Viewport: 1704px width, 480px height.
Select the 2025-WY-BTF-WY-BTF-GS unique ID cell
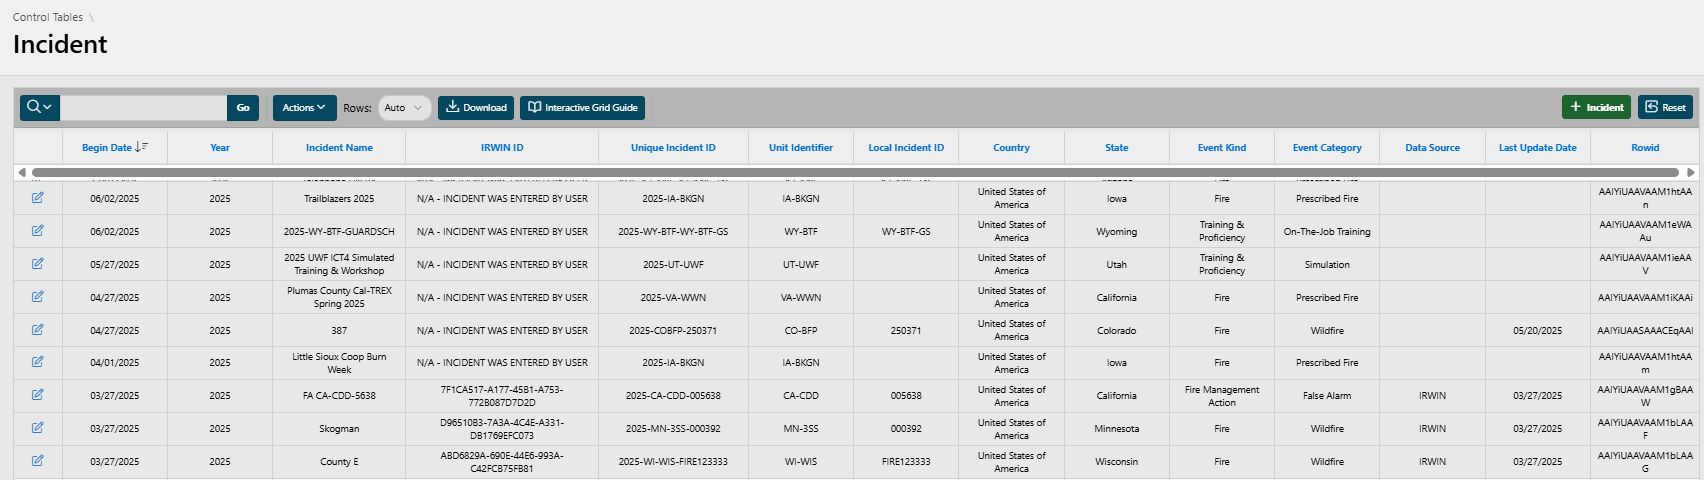[673, 231]
